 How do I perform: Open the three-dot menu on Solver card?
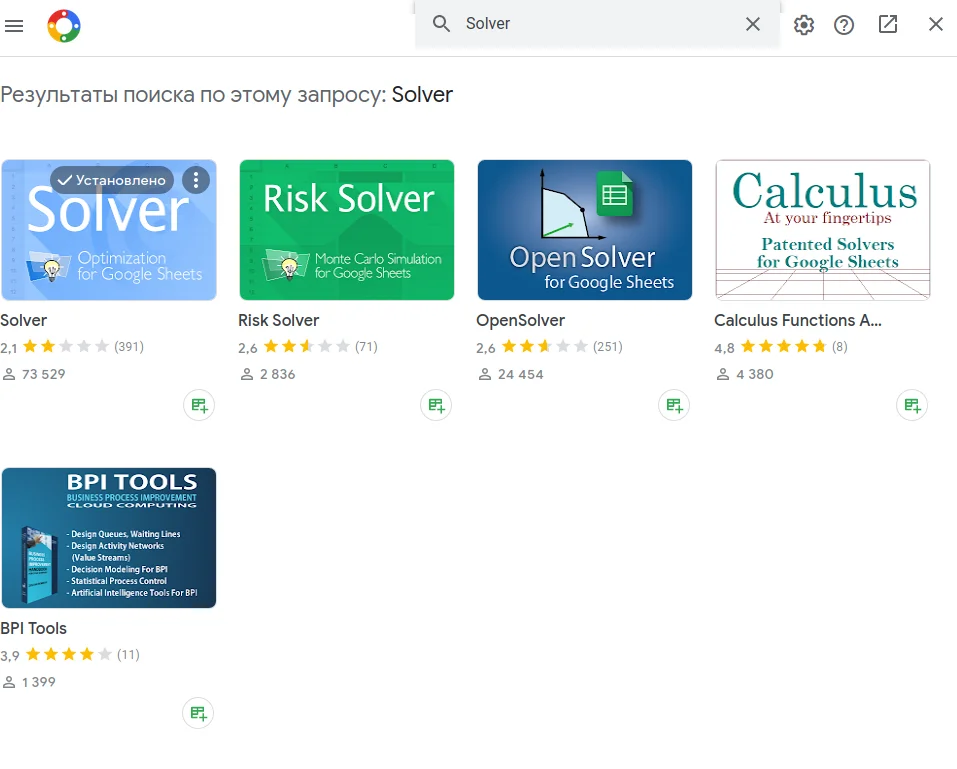tap(196, 180)
